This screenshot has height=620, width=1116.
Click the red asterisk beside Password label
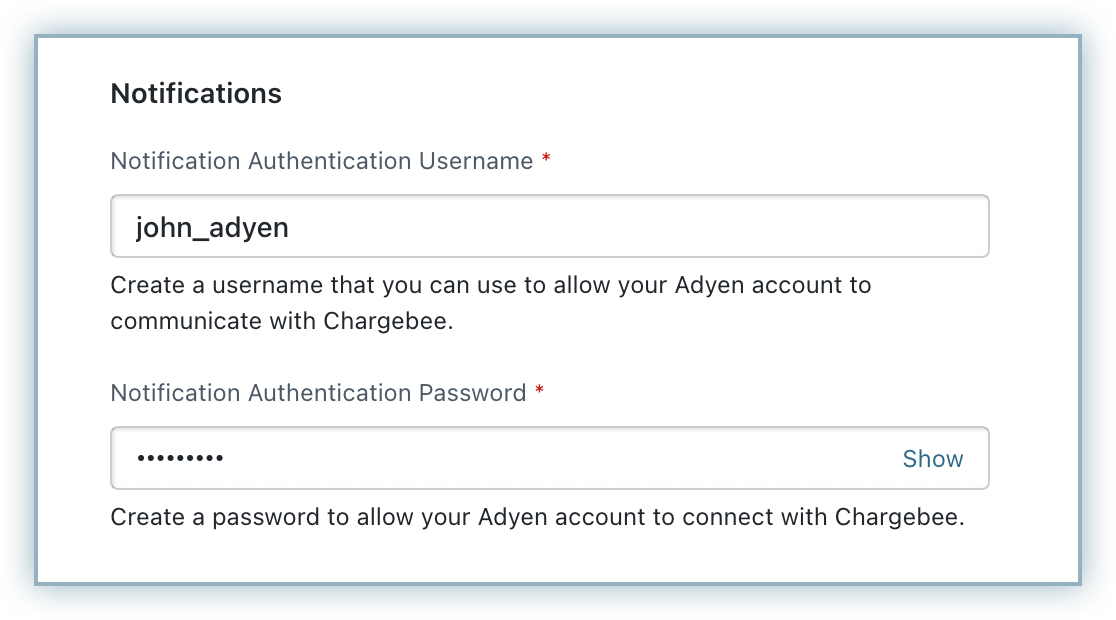click(x=540, y=392)
